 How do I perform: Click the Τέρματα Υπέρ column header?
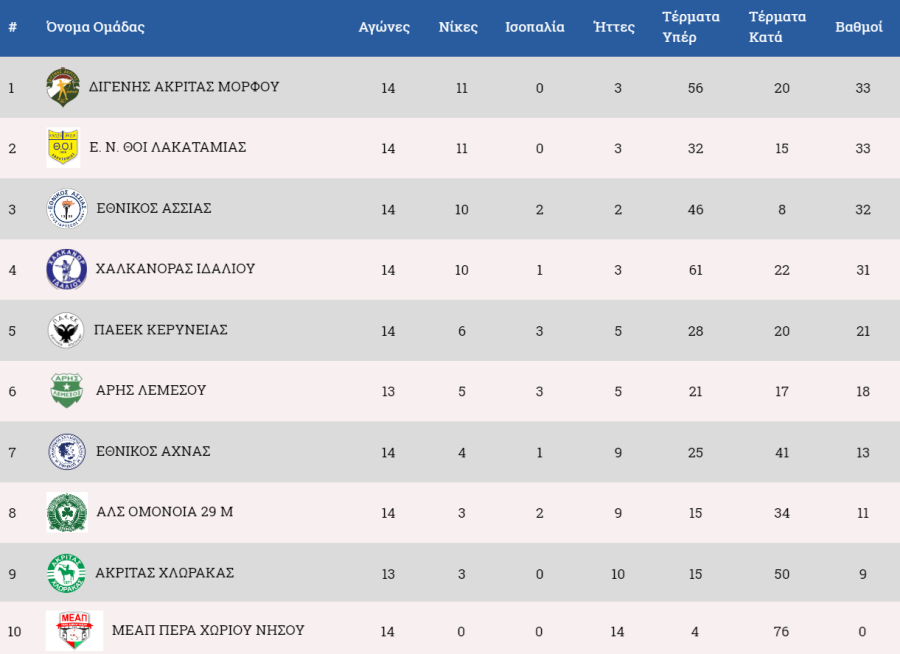point(690,27)
